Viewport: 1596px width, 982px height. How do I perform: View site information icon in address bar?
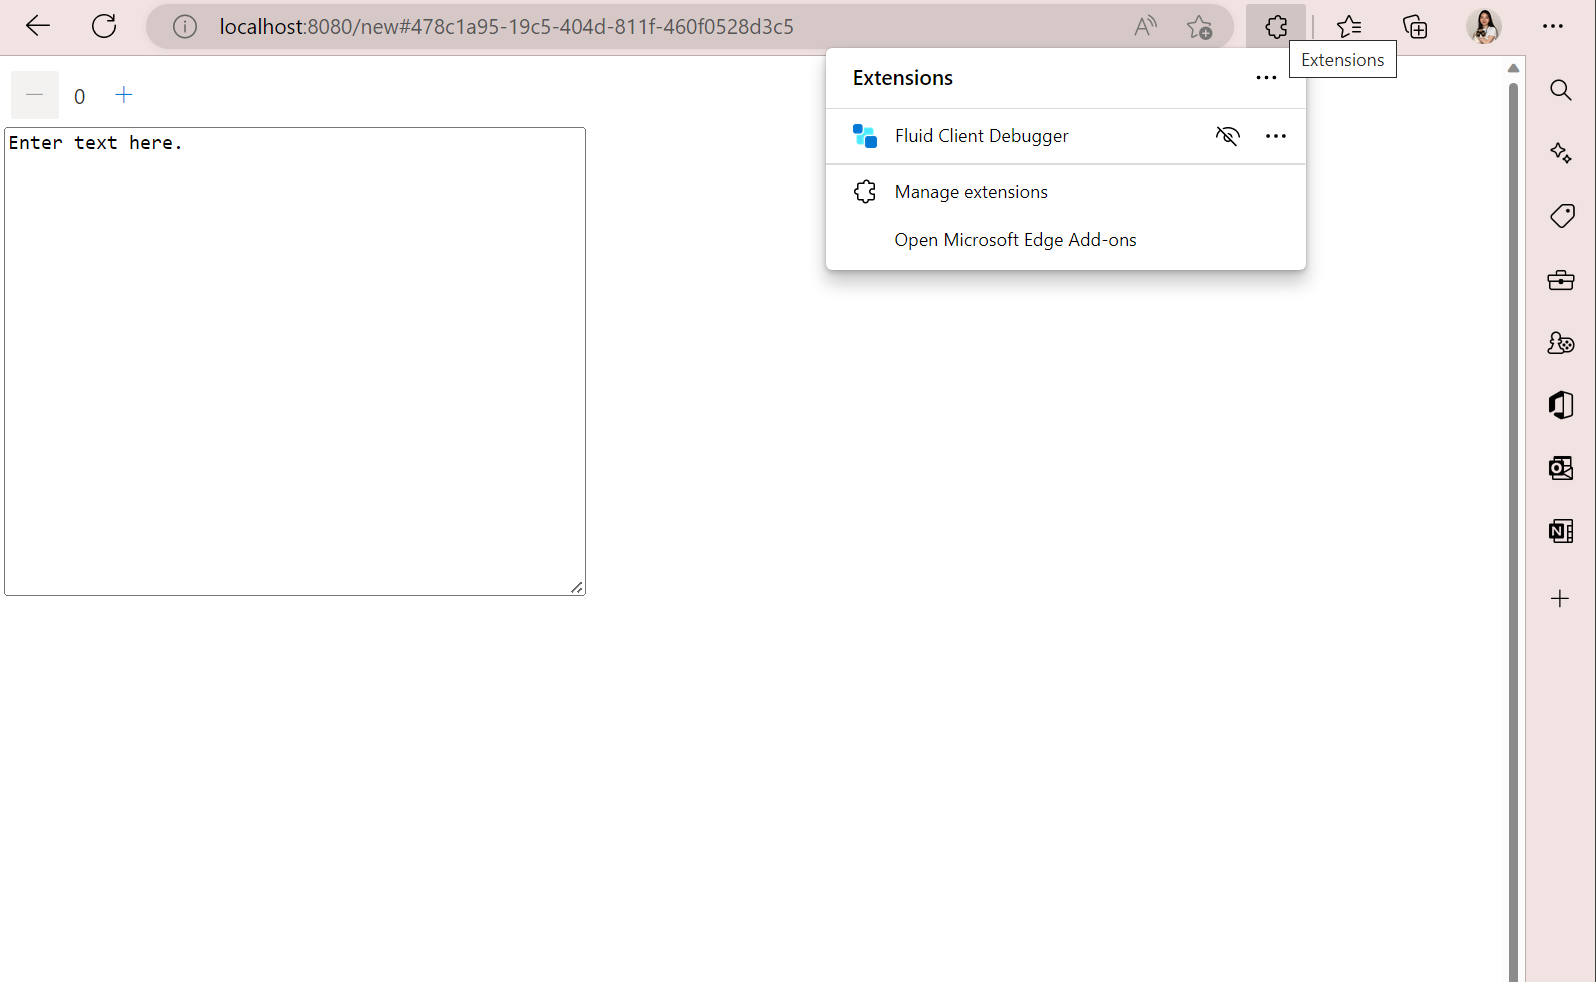click(x=185, y=27)
